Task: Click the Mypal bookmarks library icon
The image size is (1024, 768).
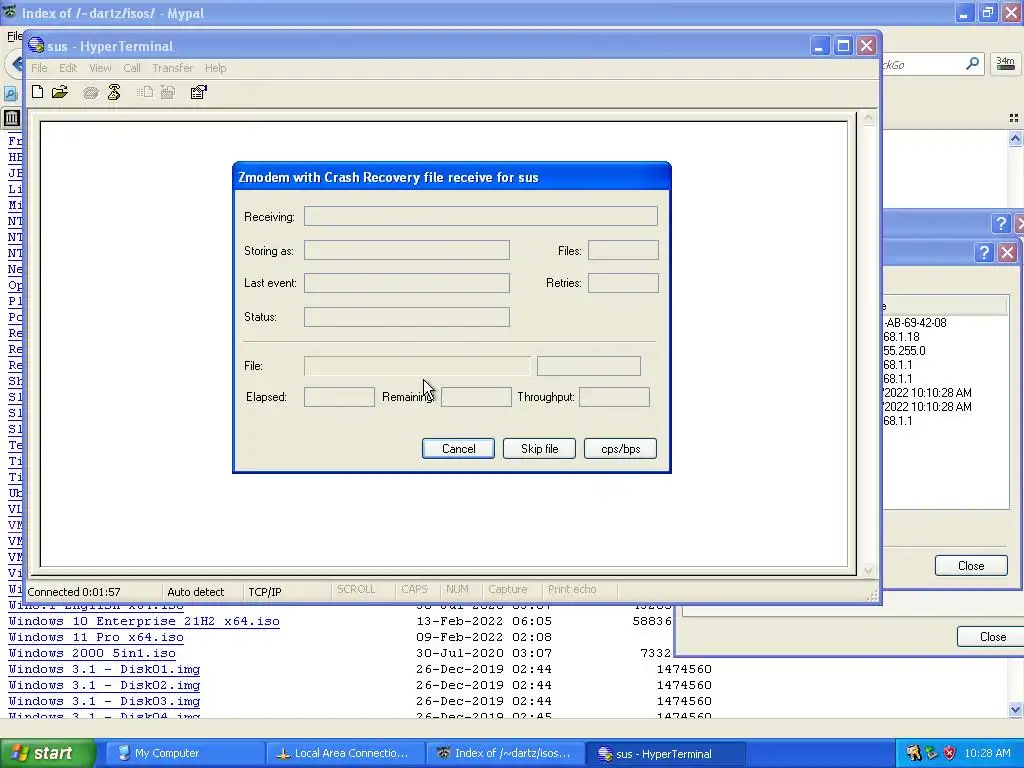Action: (x=11, y=118)
